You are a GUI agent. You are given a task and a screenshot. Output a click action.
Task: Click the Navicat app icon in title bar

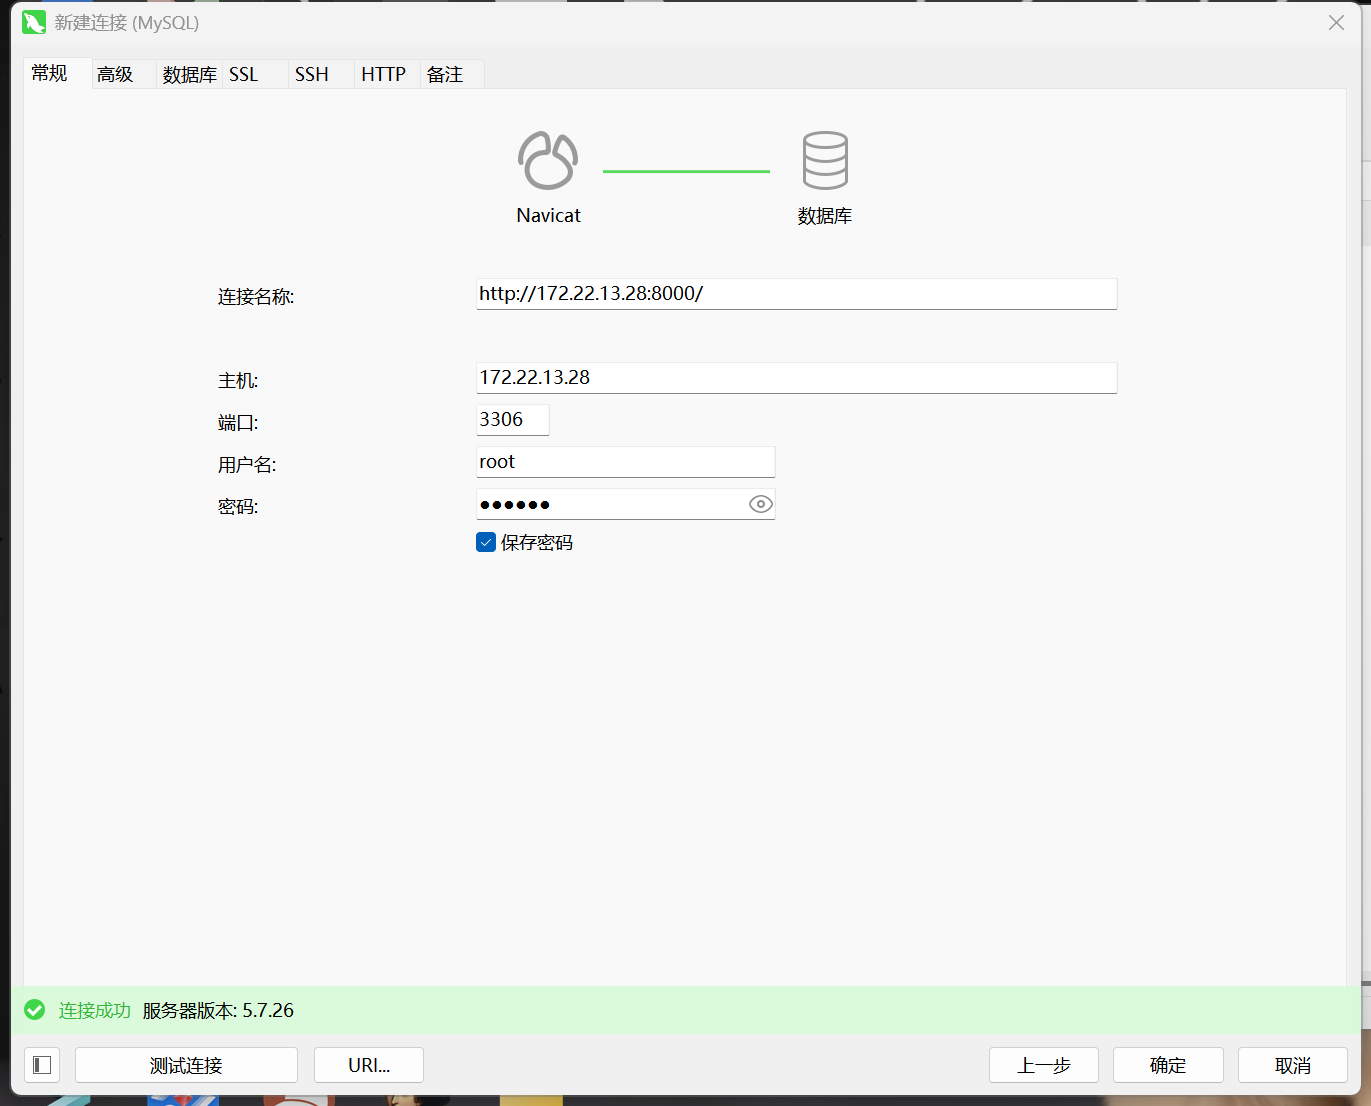click(34, 22)
